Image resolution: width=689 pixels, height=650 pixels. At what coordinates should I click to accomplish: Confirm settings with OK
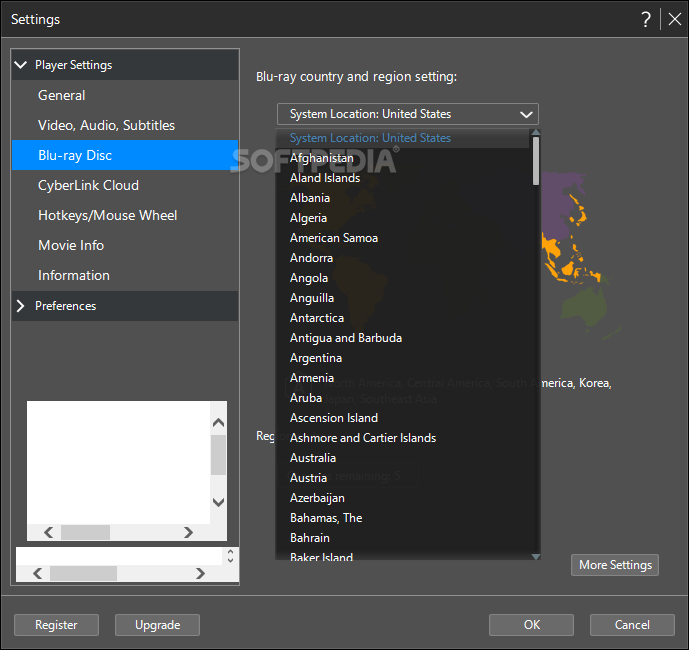tap(531, 625)
